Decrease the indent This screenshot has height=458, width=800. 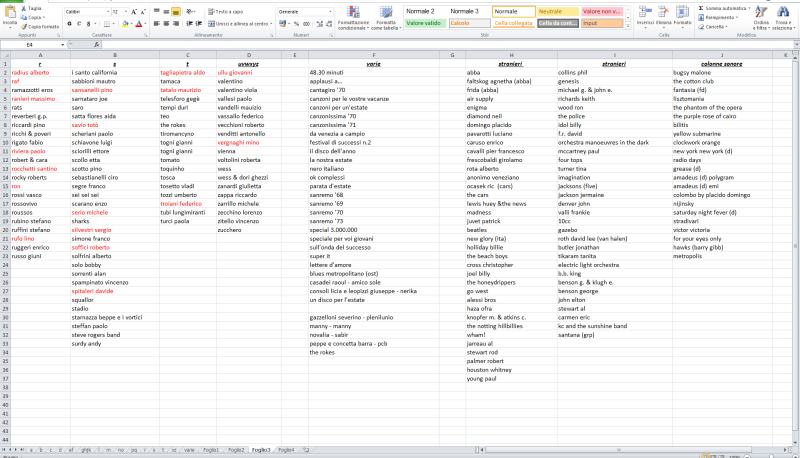pyautogui.click(x=189, y=23)
